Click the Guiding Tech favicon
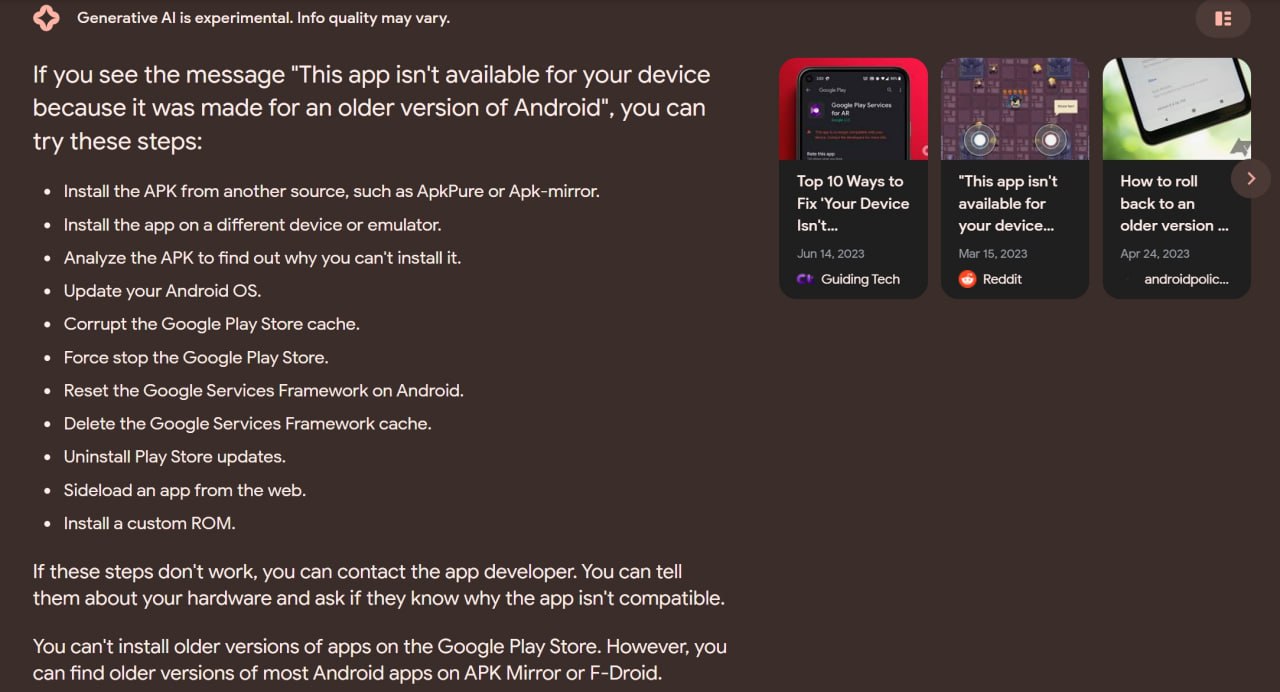 pyautogui.click(x=805, y=280)
